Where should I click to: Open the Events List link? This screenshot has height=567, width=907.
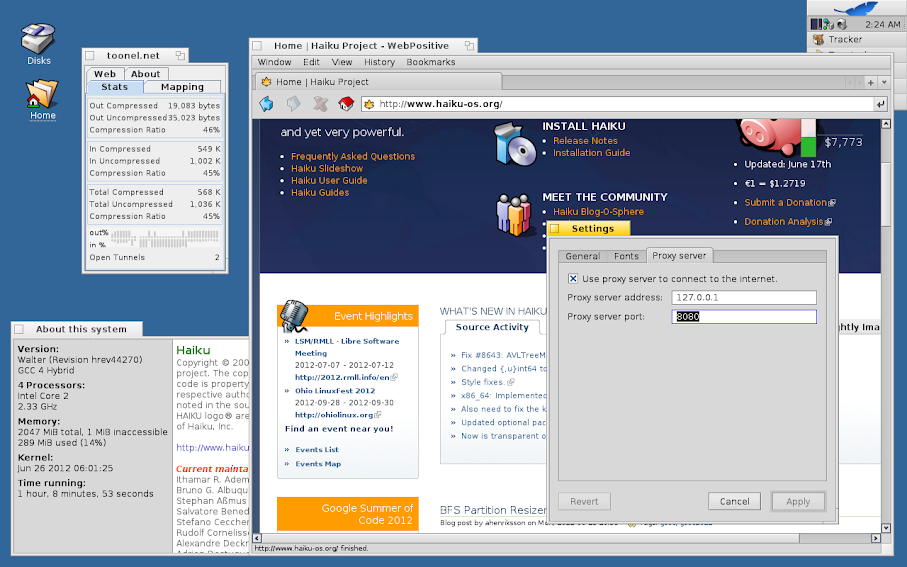tap(317, 450)
